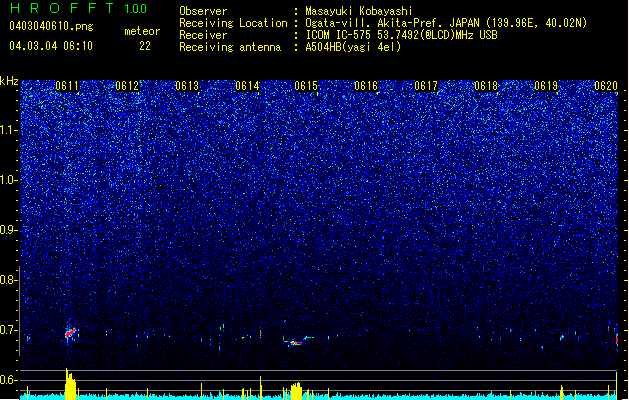The height and width of the screenshot is (400, 629).
Task: Click the Receiving antenna label
Action: pyautogui.click(x=230, y=47)
